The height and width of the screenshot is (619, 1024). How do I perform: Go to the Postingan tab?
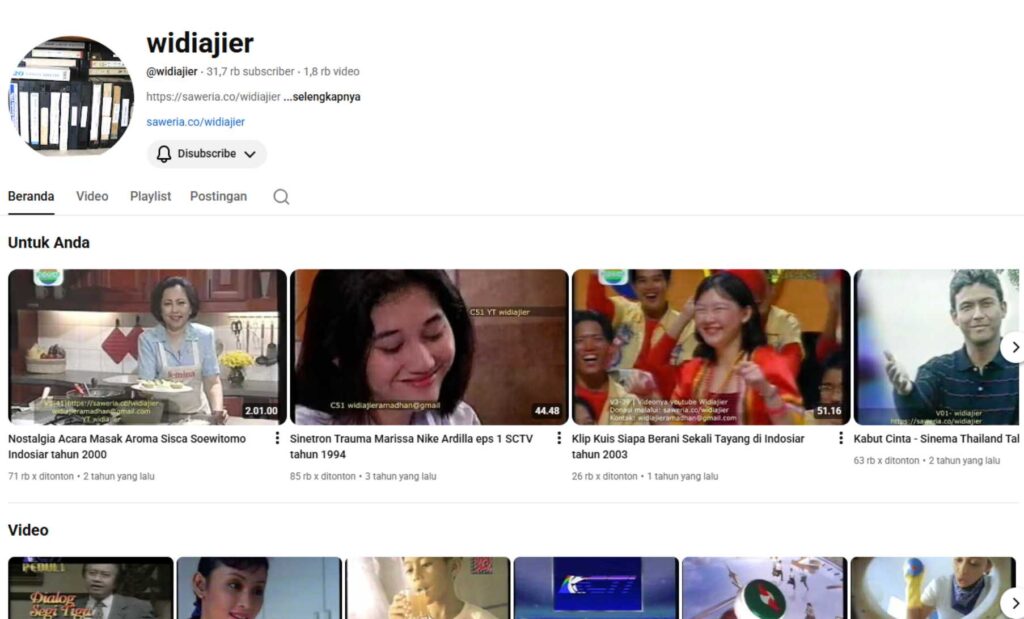[x=218, y=196]
